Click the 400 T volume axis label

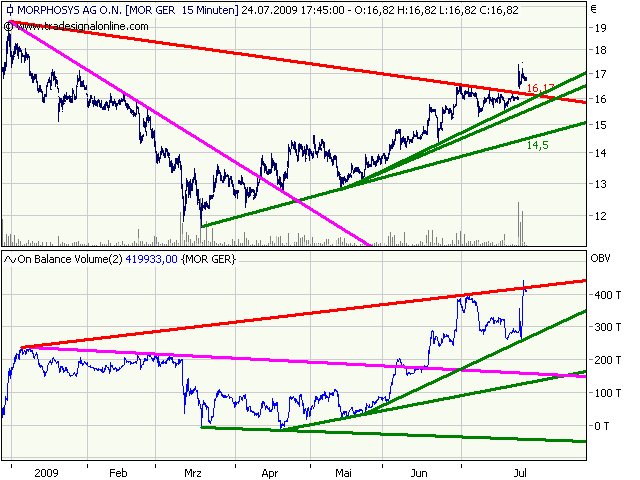point(608,295)
